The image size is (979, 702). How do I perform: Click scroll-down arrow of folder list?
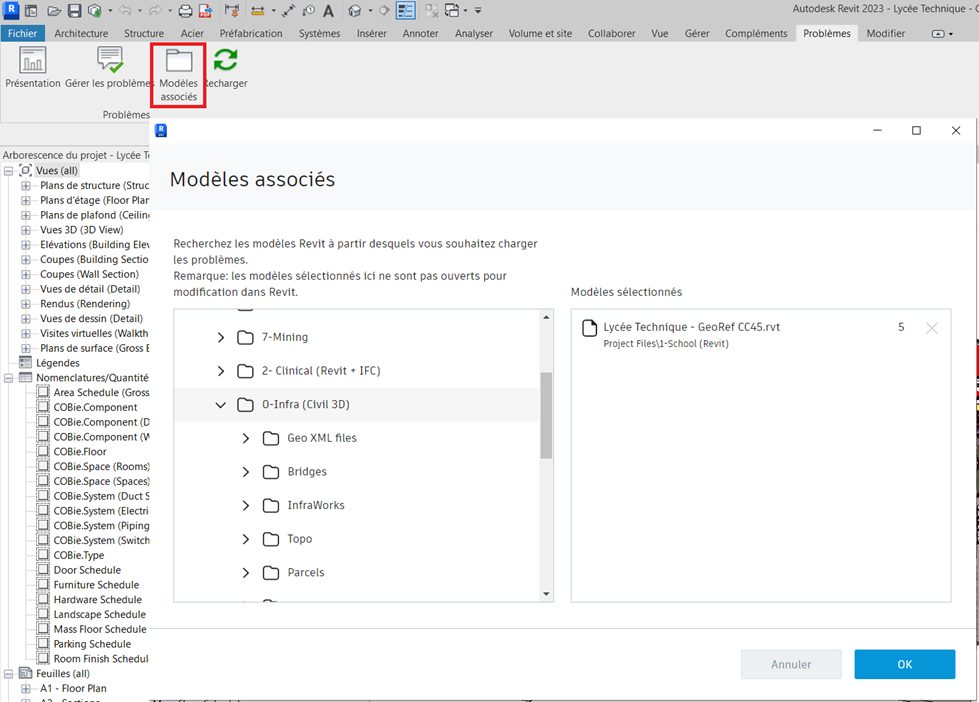point(546,594)
